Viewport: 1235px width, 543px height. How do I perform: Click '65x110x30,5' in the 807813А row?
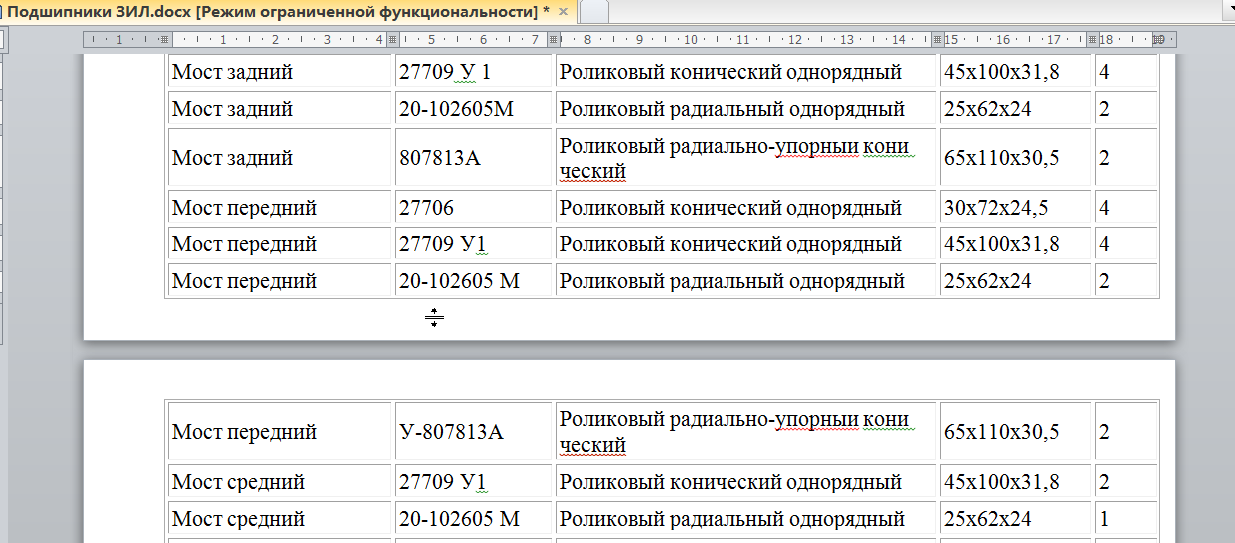coord(1001,158)
